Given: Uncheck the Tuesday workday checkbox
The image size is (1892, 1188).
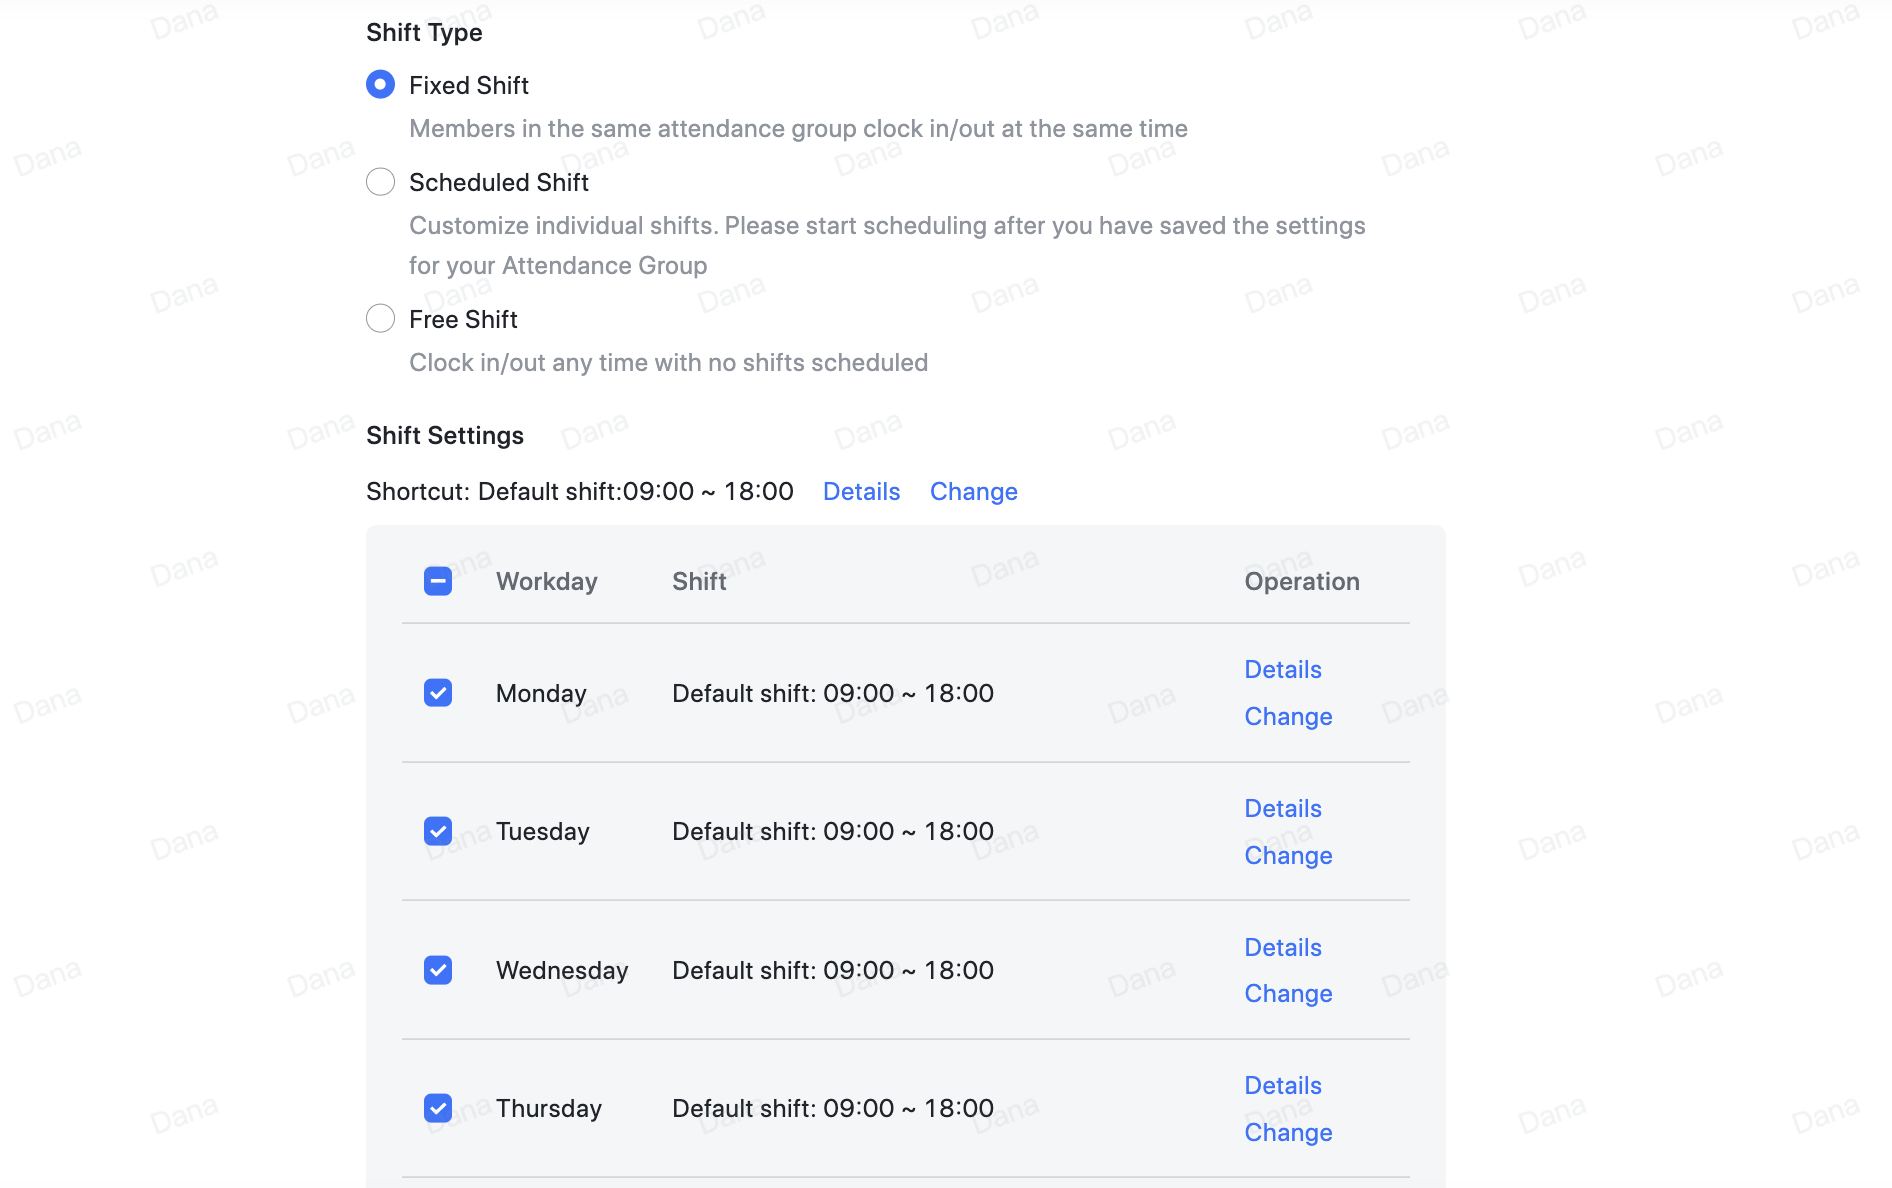Looking at the screenshot, I should (x=438, y=831).
